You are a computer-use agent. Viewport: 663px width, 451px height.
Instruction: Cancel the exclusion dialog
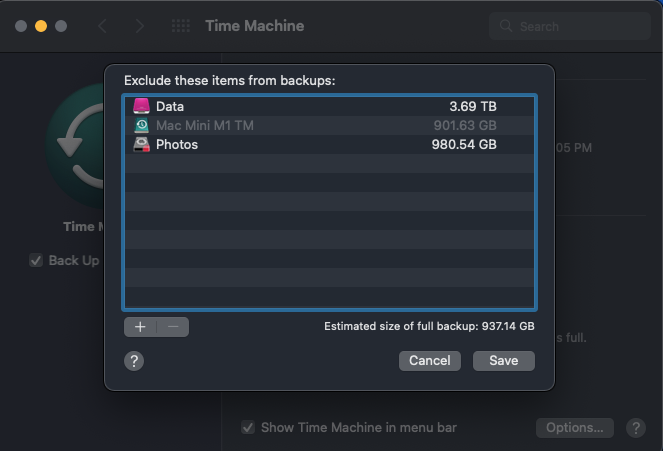429,361
